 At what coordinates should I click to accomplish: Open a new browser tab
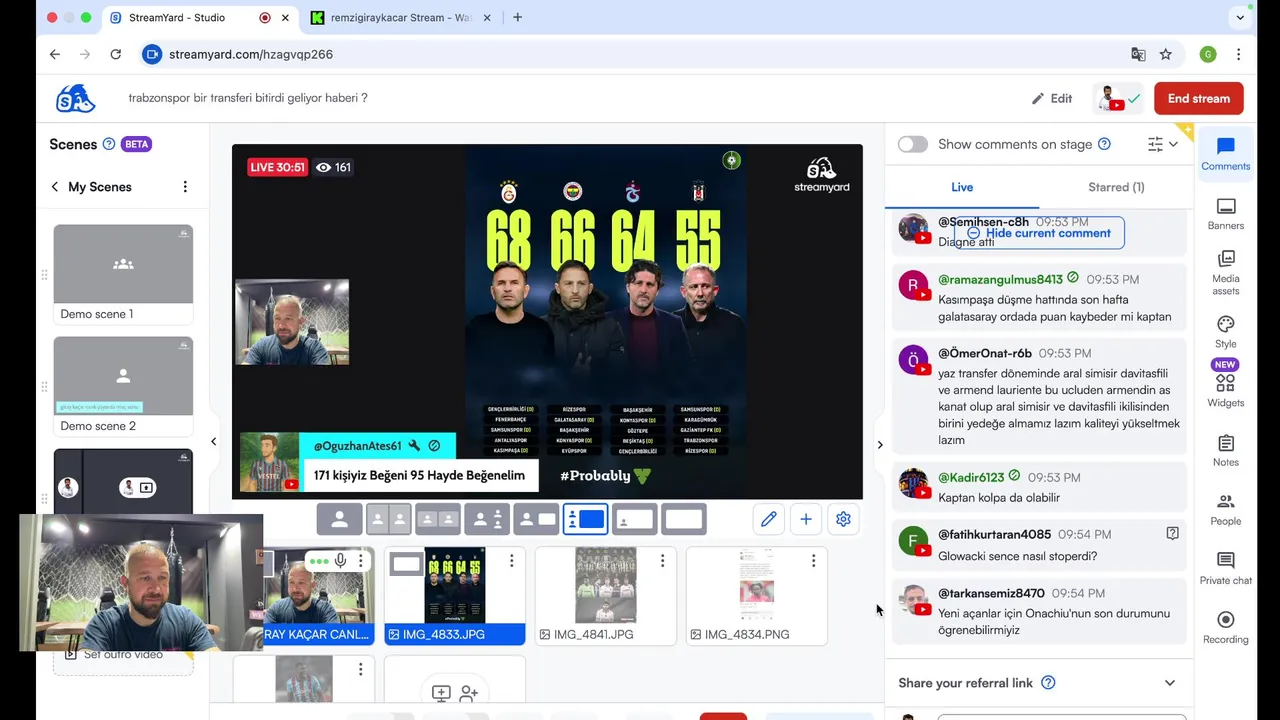click(517, 17)
